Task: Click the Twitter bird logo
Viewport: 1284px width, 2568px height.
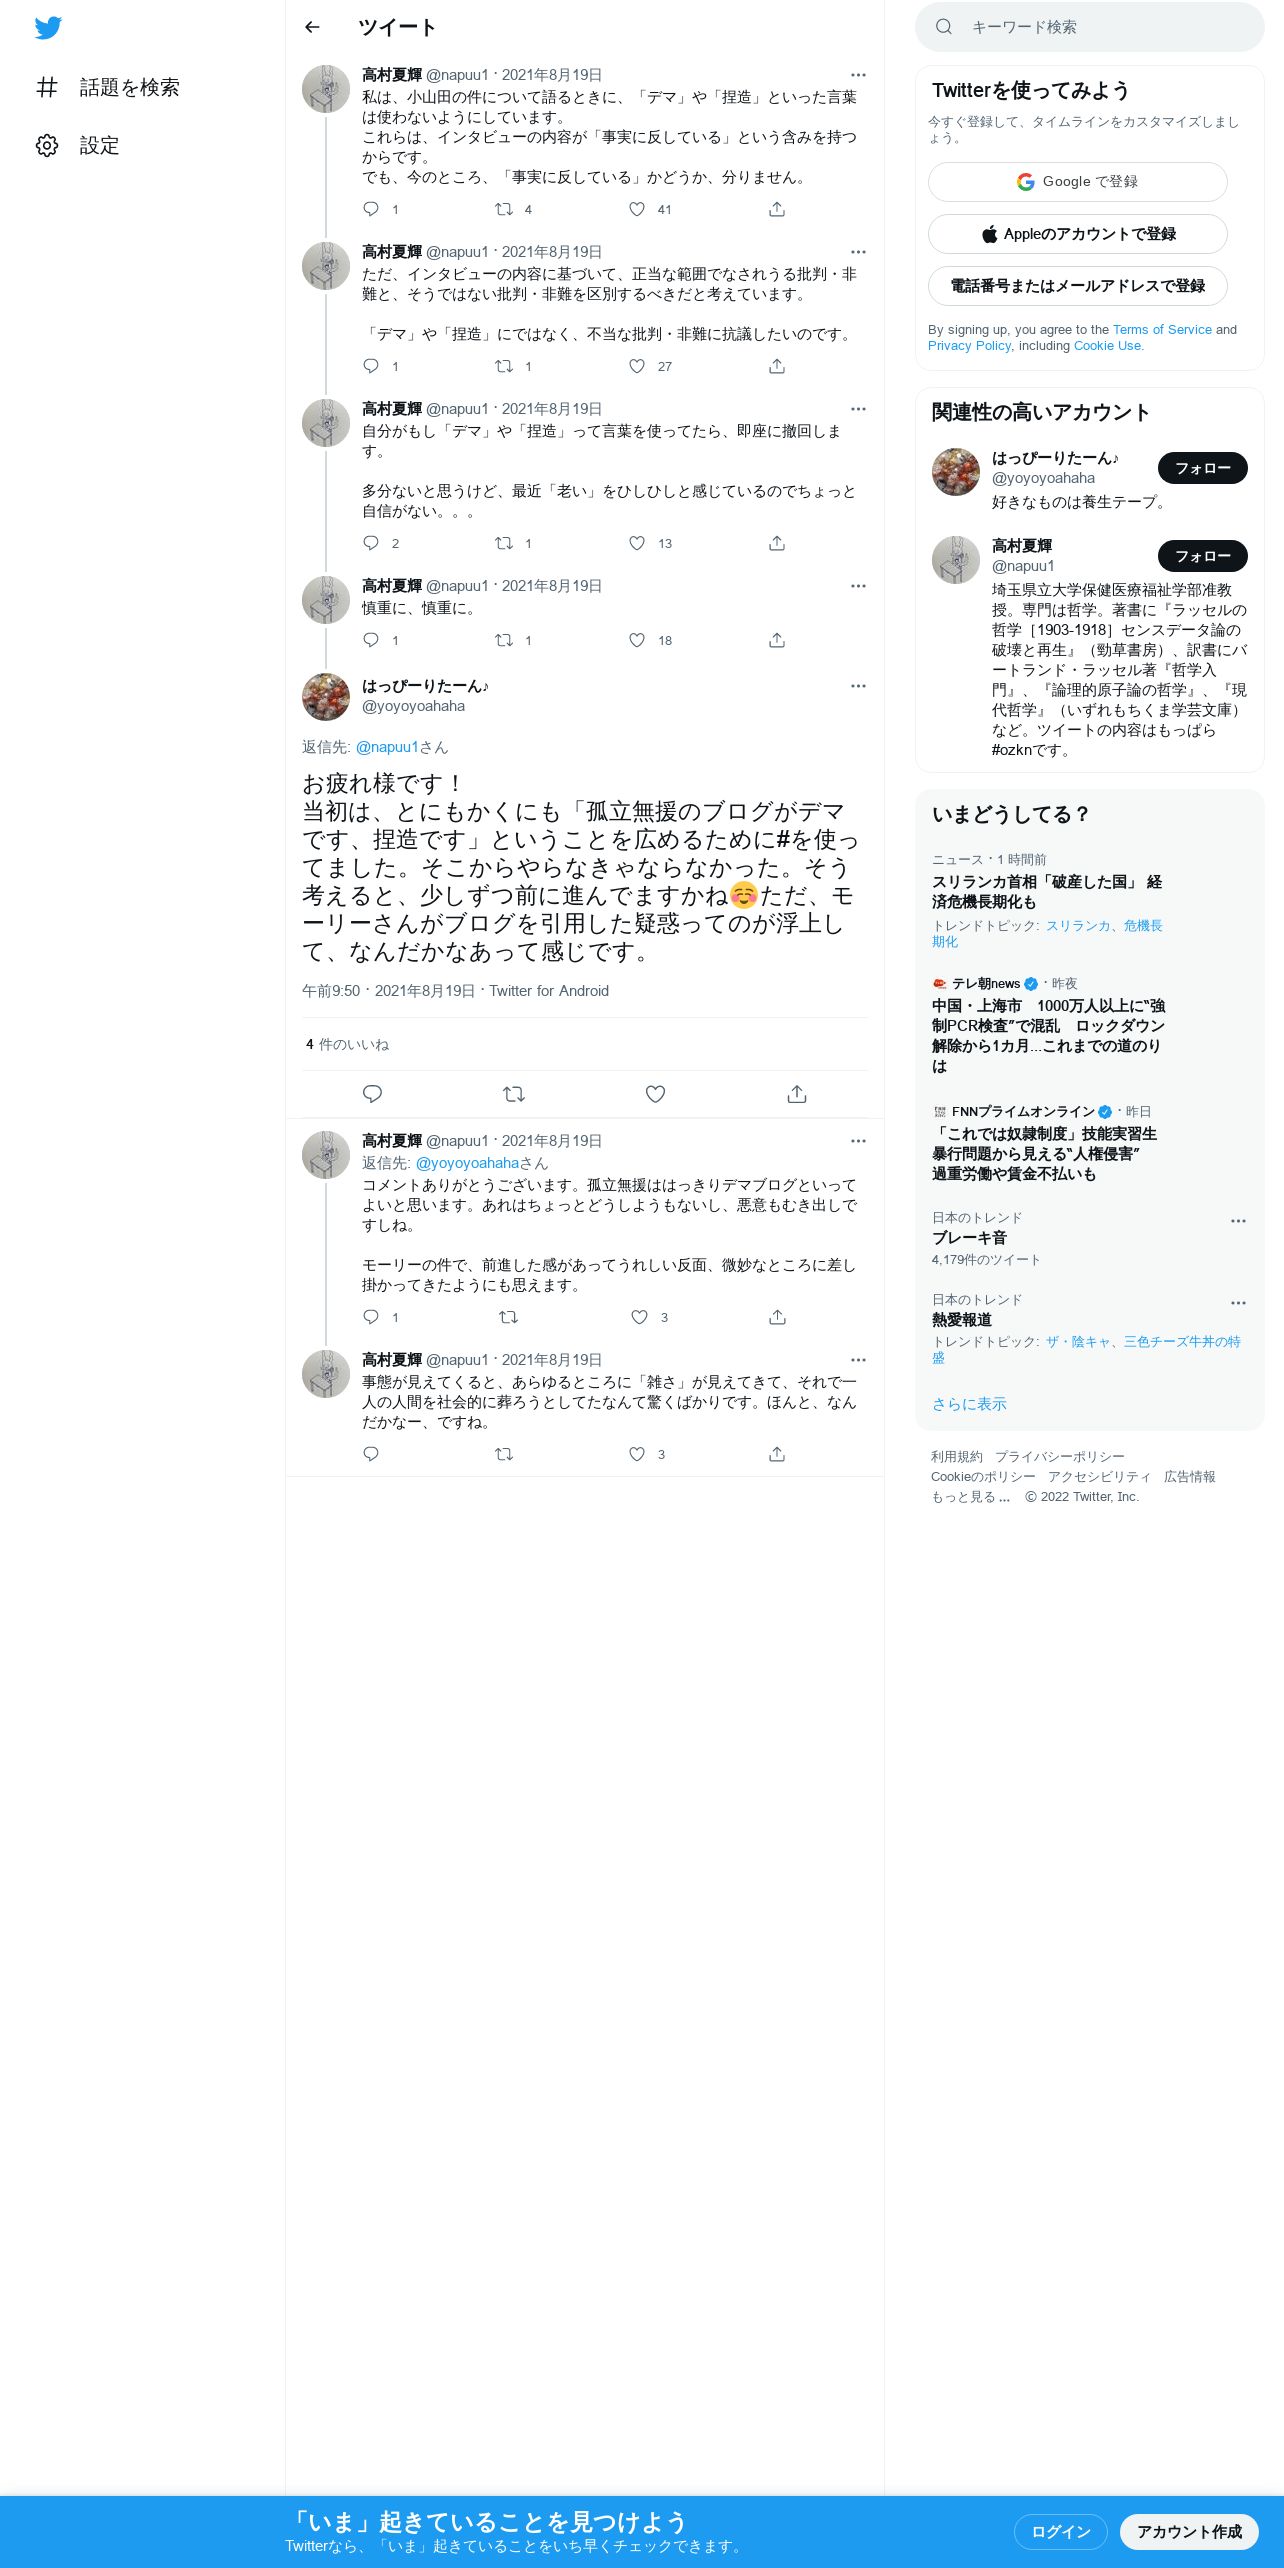Action: [48, 28]
